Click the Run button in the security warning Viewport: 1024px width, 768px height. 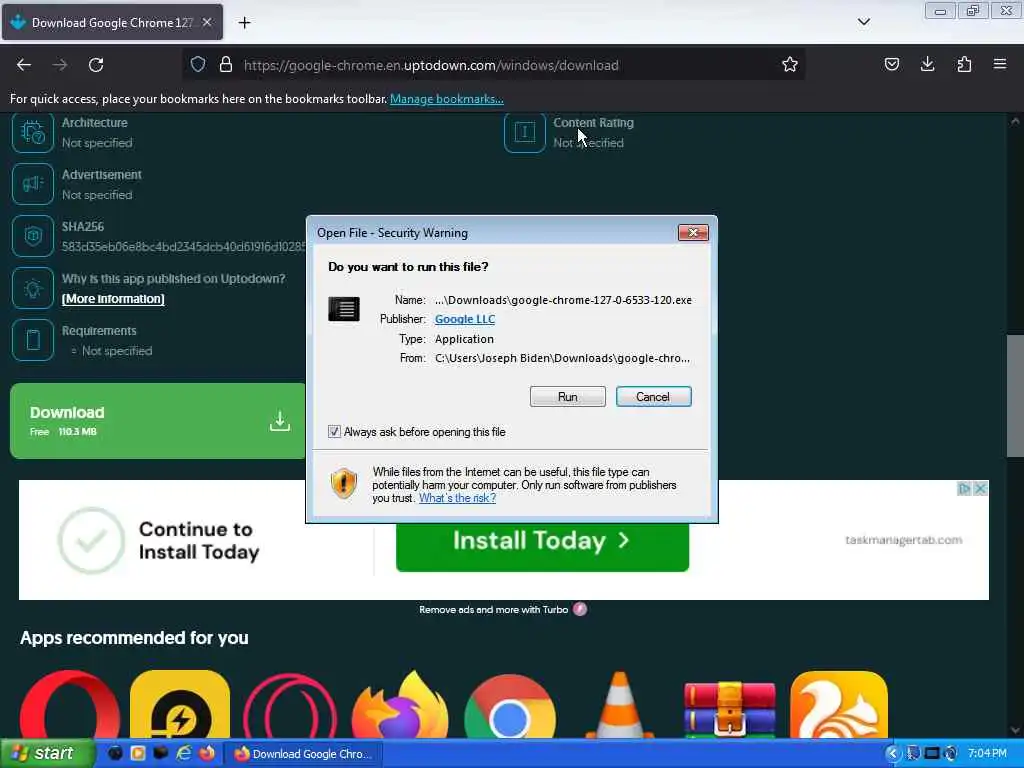pyautogui.click(x=568, y=396)
